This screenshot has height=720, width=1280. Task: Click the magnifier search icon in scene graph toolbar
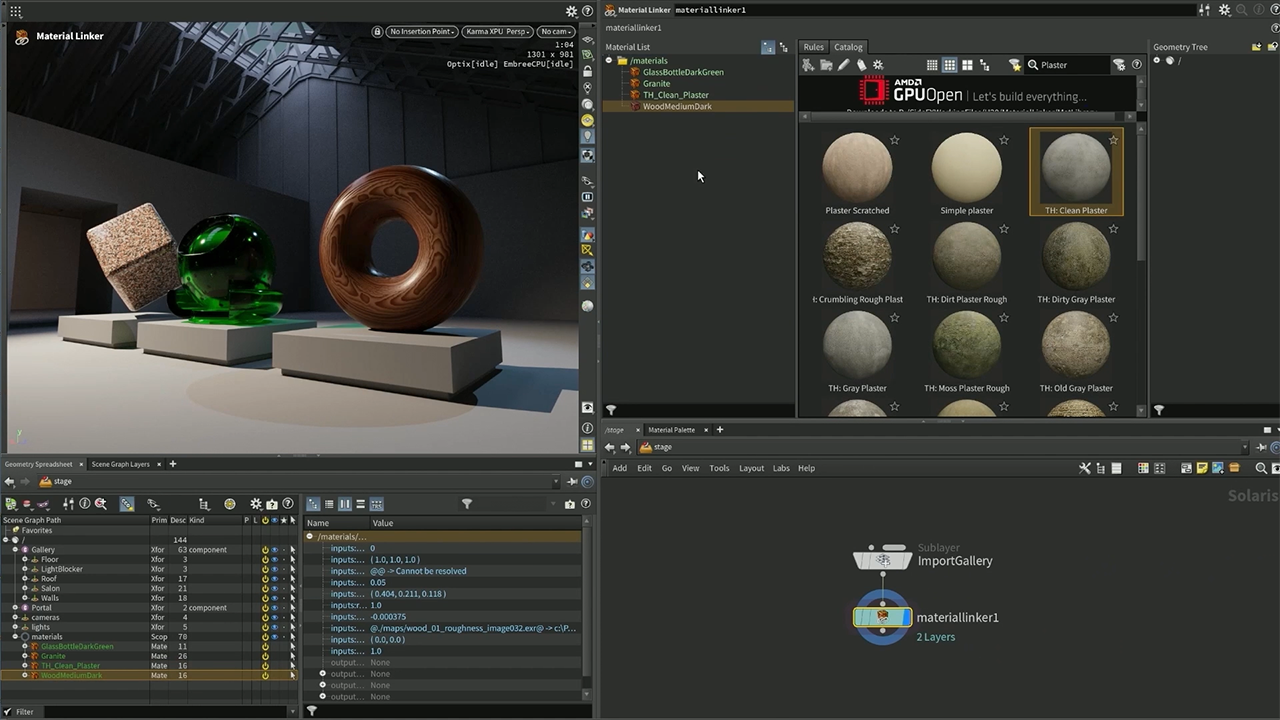pos(101,504)
